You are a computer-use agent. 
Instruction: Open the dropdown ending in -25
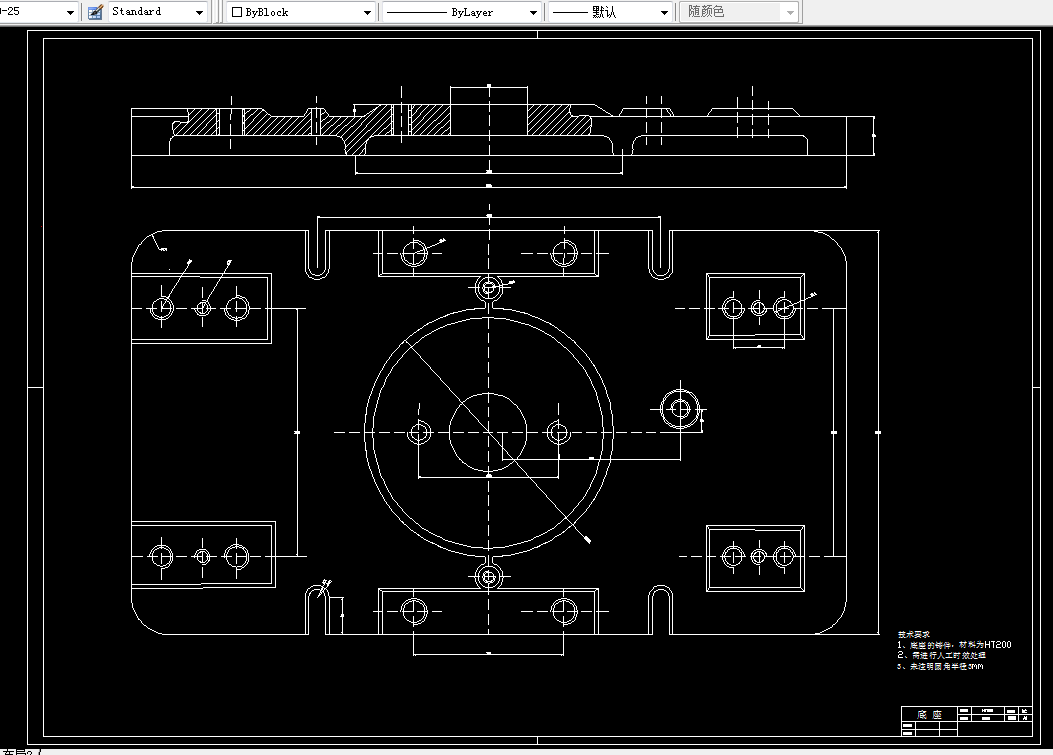point(38,12)
